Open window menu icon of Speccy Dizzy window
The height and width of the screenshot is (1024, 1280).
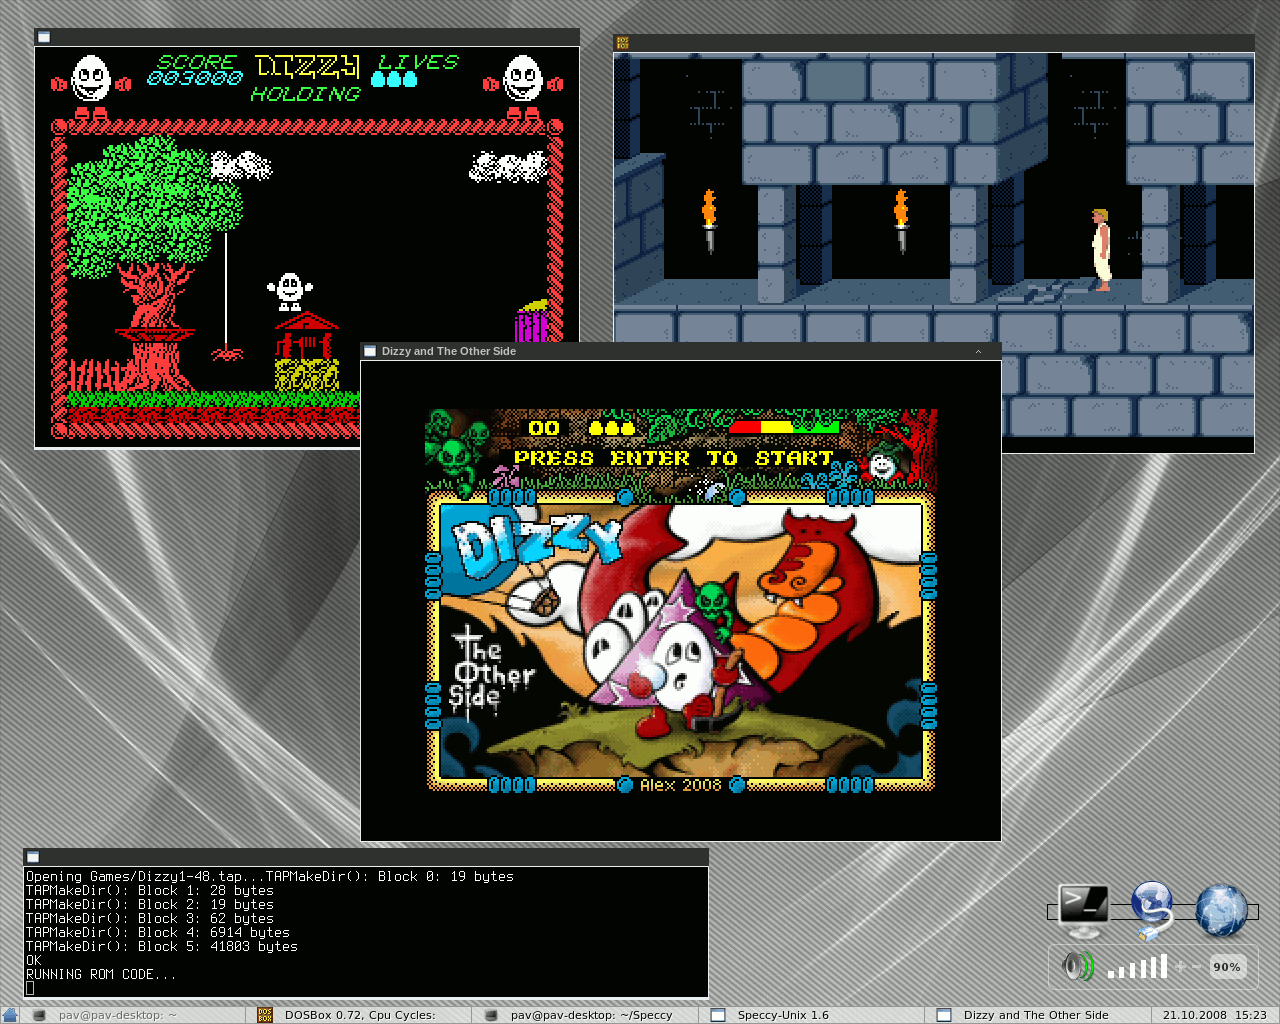tap(44, 37)
